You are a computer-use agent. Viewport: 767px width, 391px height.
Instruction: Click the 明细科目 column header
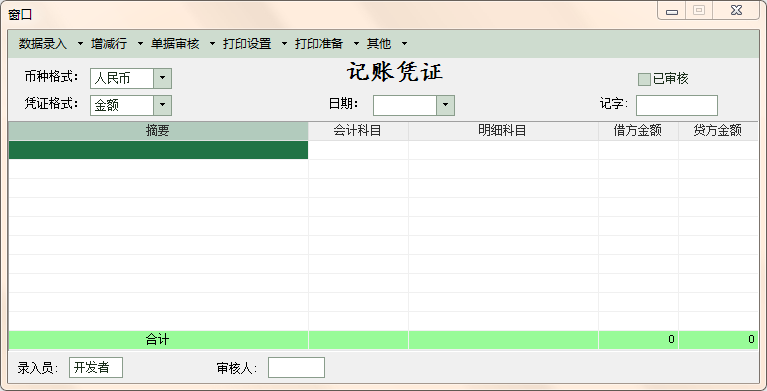tap(503, 131)
